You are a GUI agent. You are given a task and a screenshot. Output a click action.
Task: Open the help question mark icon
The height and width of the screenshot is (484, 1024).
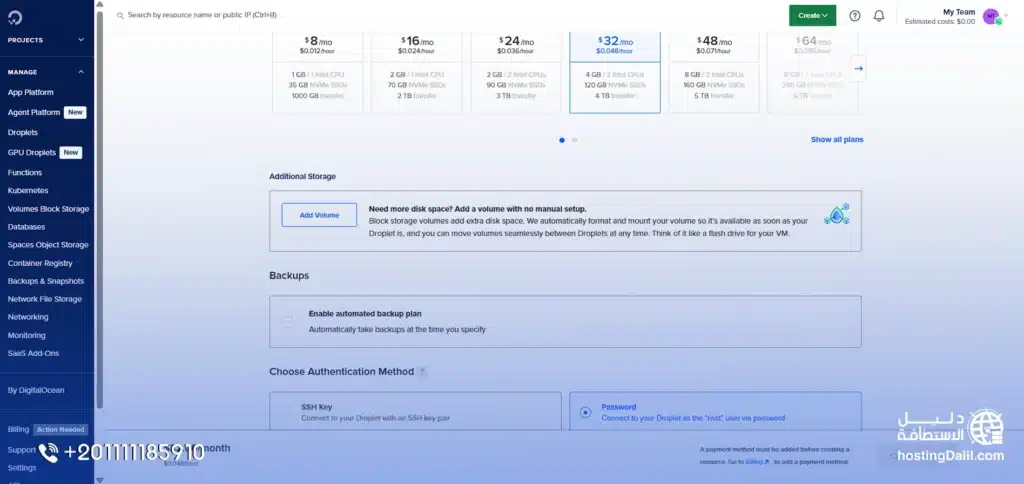[855, 15]
